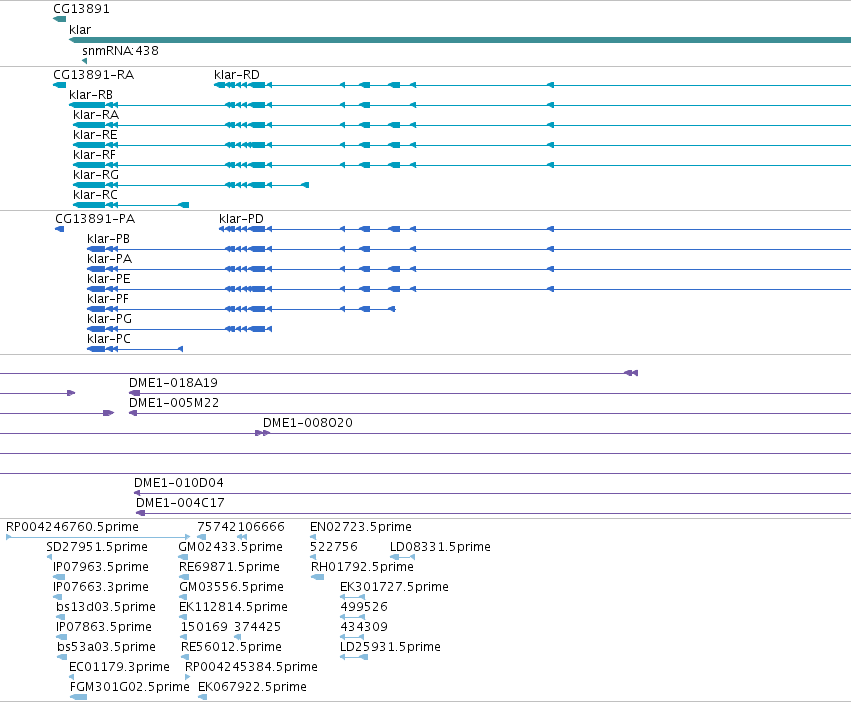Click the RP004246760.5prime EST label
The height and width of the screenshot is (702, 851).
(72, 527)
